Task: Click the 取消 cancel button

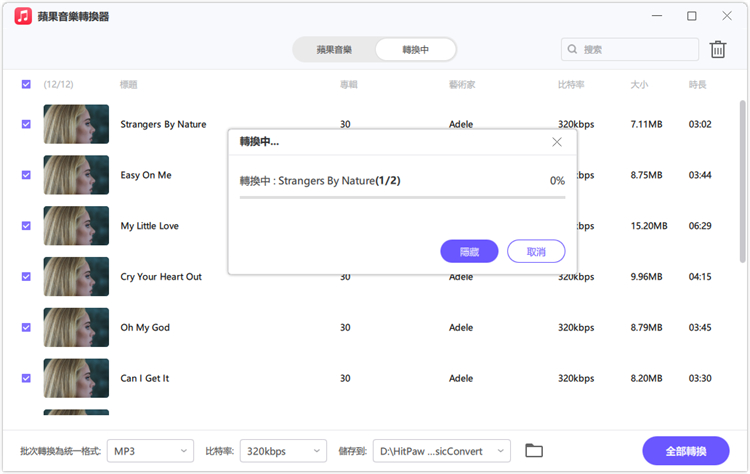Action: [x=536, y=252]
